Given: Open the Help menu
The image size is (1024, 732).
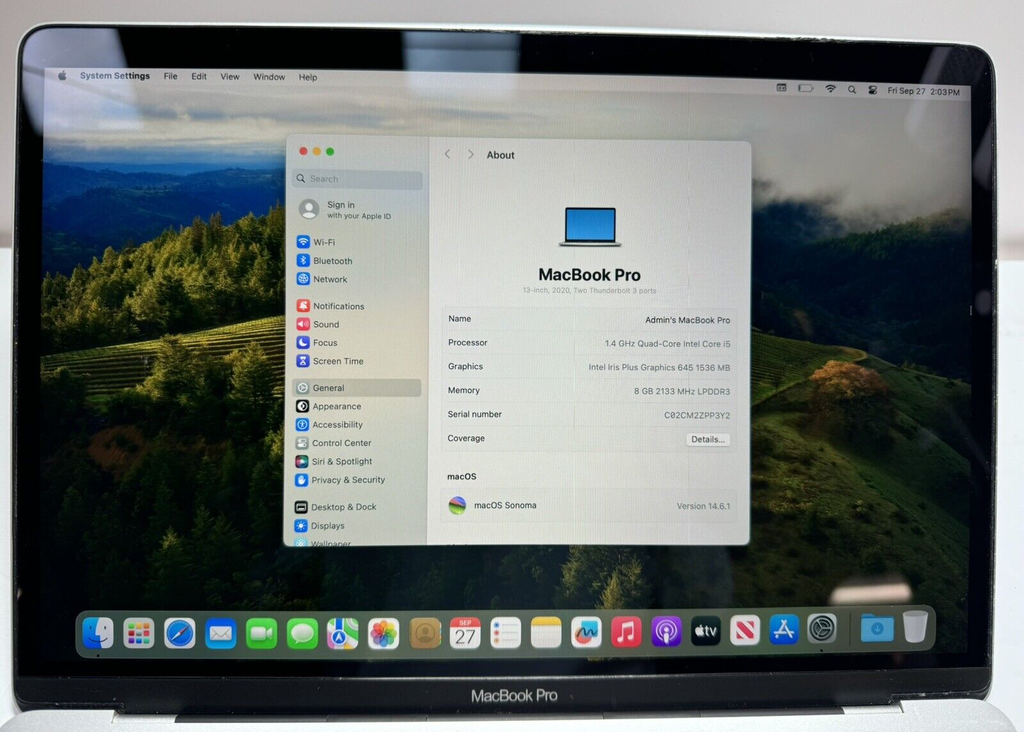Looking at the screenshot, I should (x=308, y=77).
